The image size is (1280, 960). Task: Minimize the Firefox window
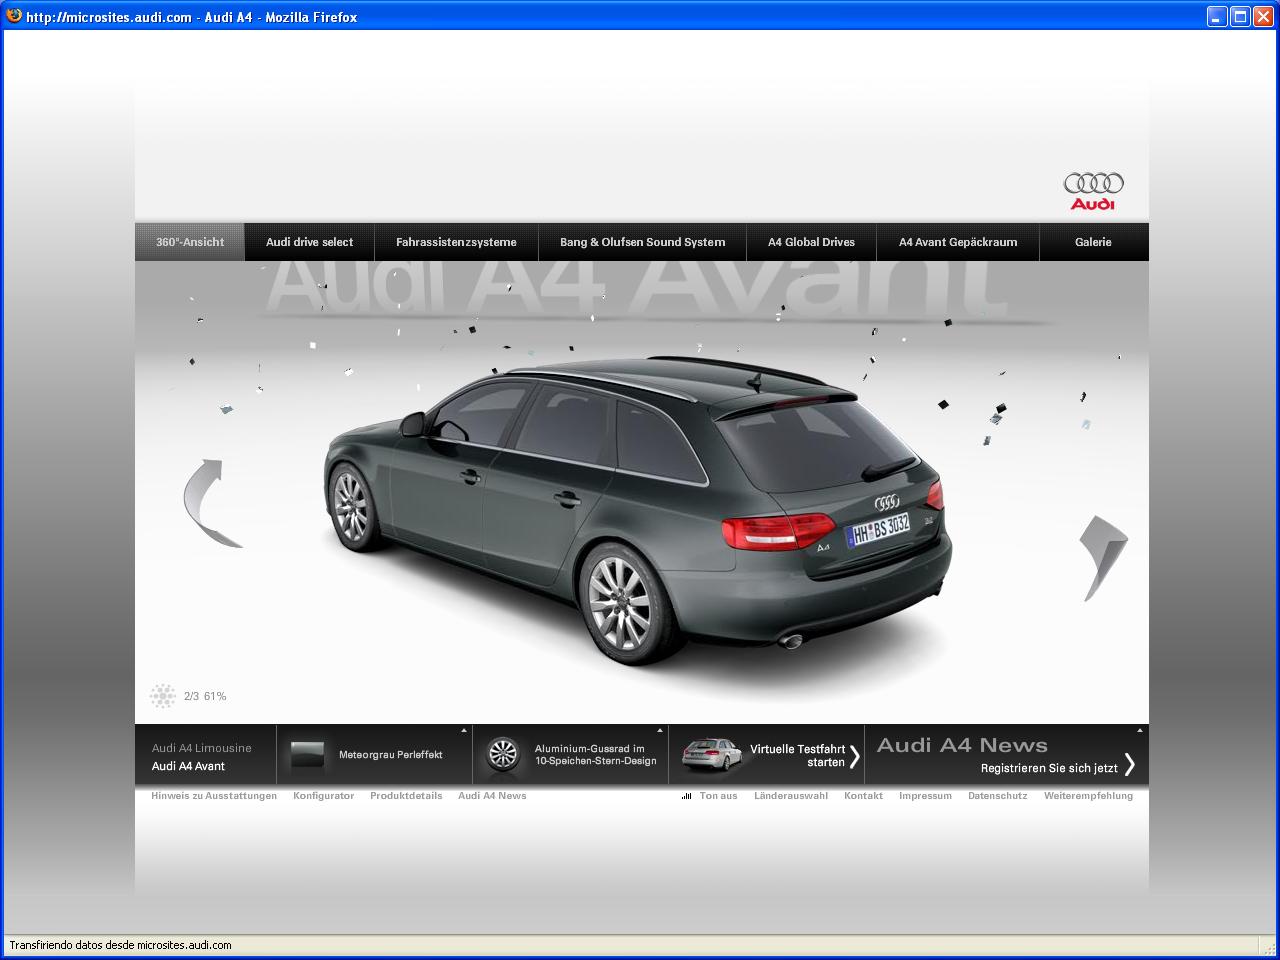1217,16
